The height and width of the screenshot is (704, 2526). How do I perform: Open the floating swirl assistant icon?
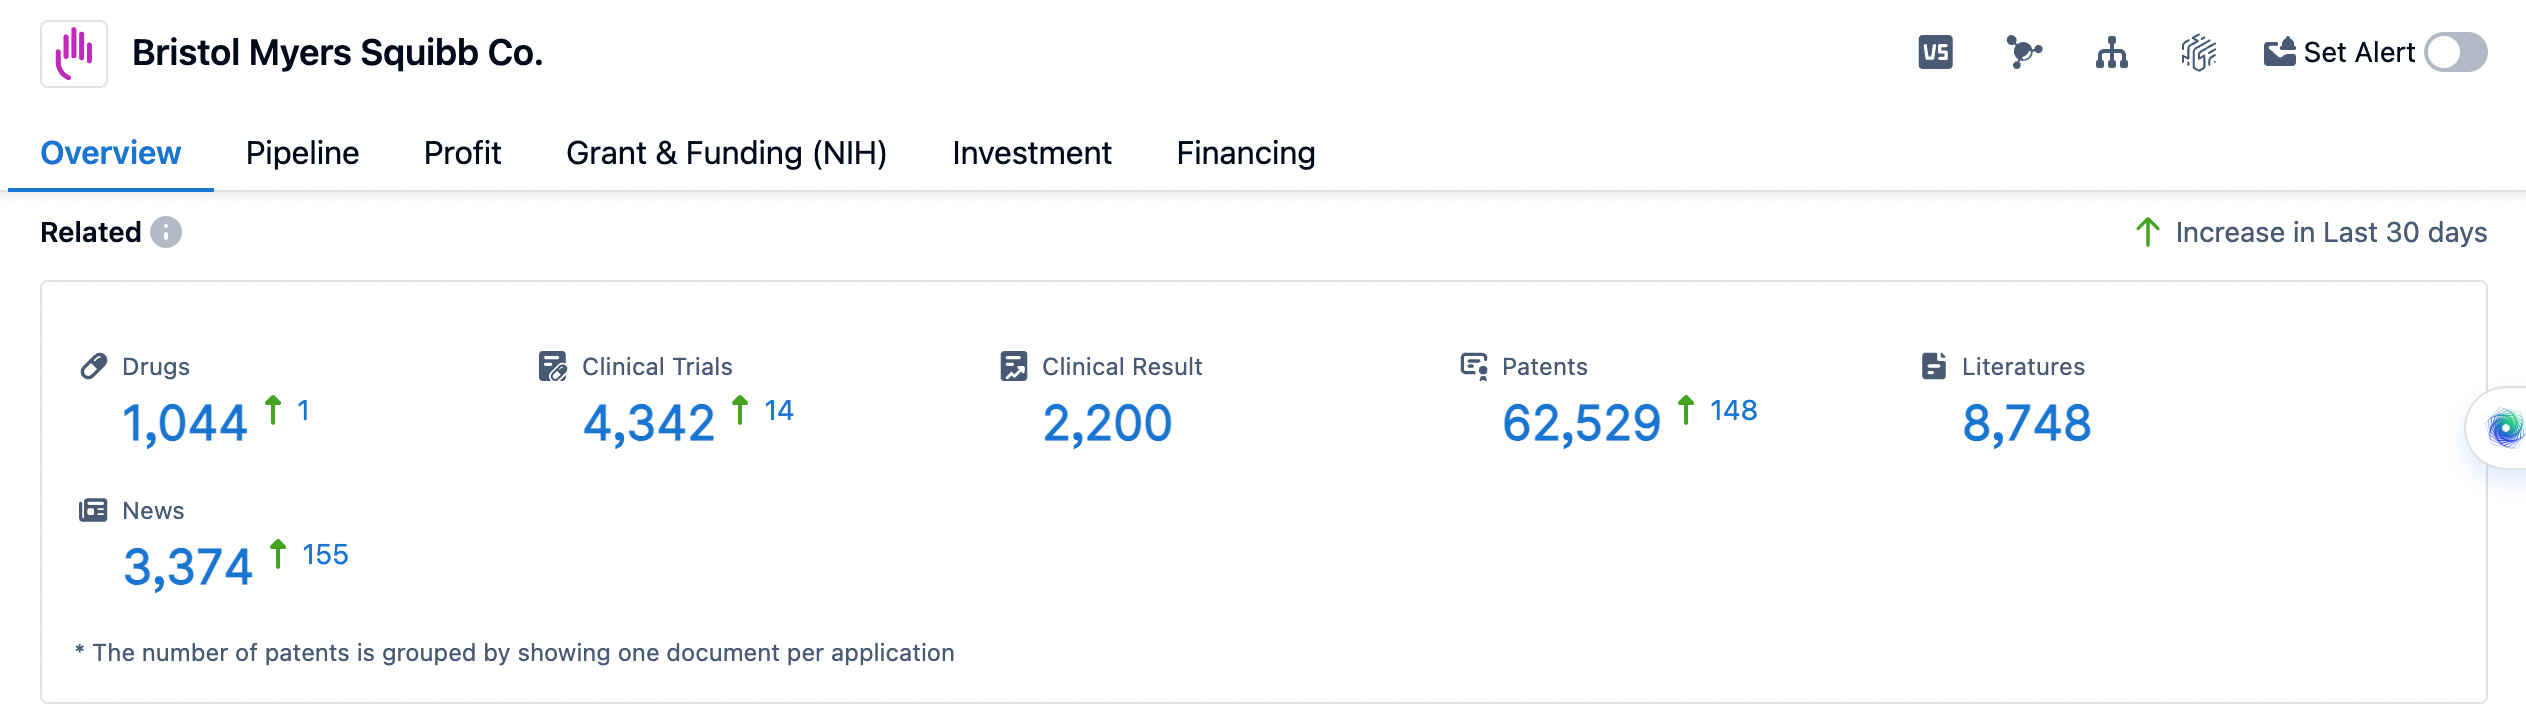click(2505, 429)
